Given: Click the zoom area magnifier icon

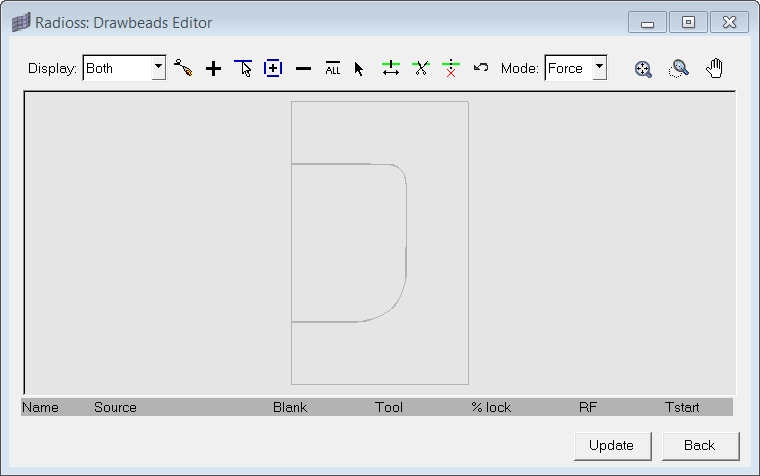Looking at the screenshot, I should [679, 69].
